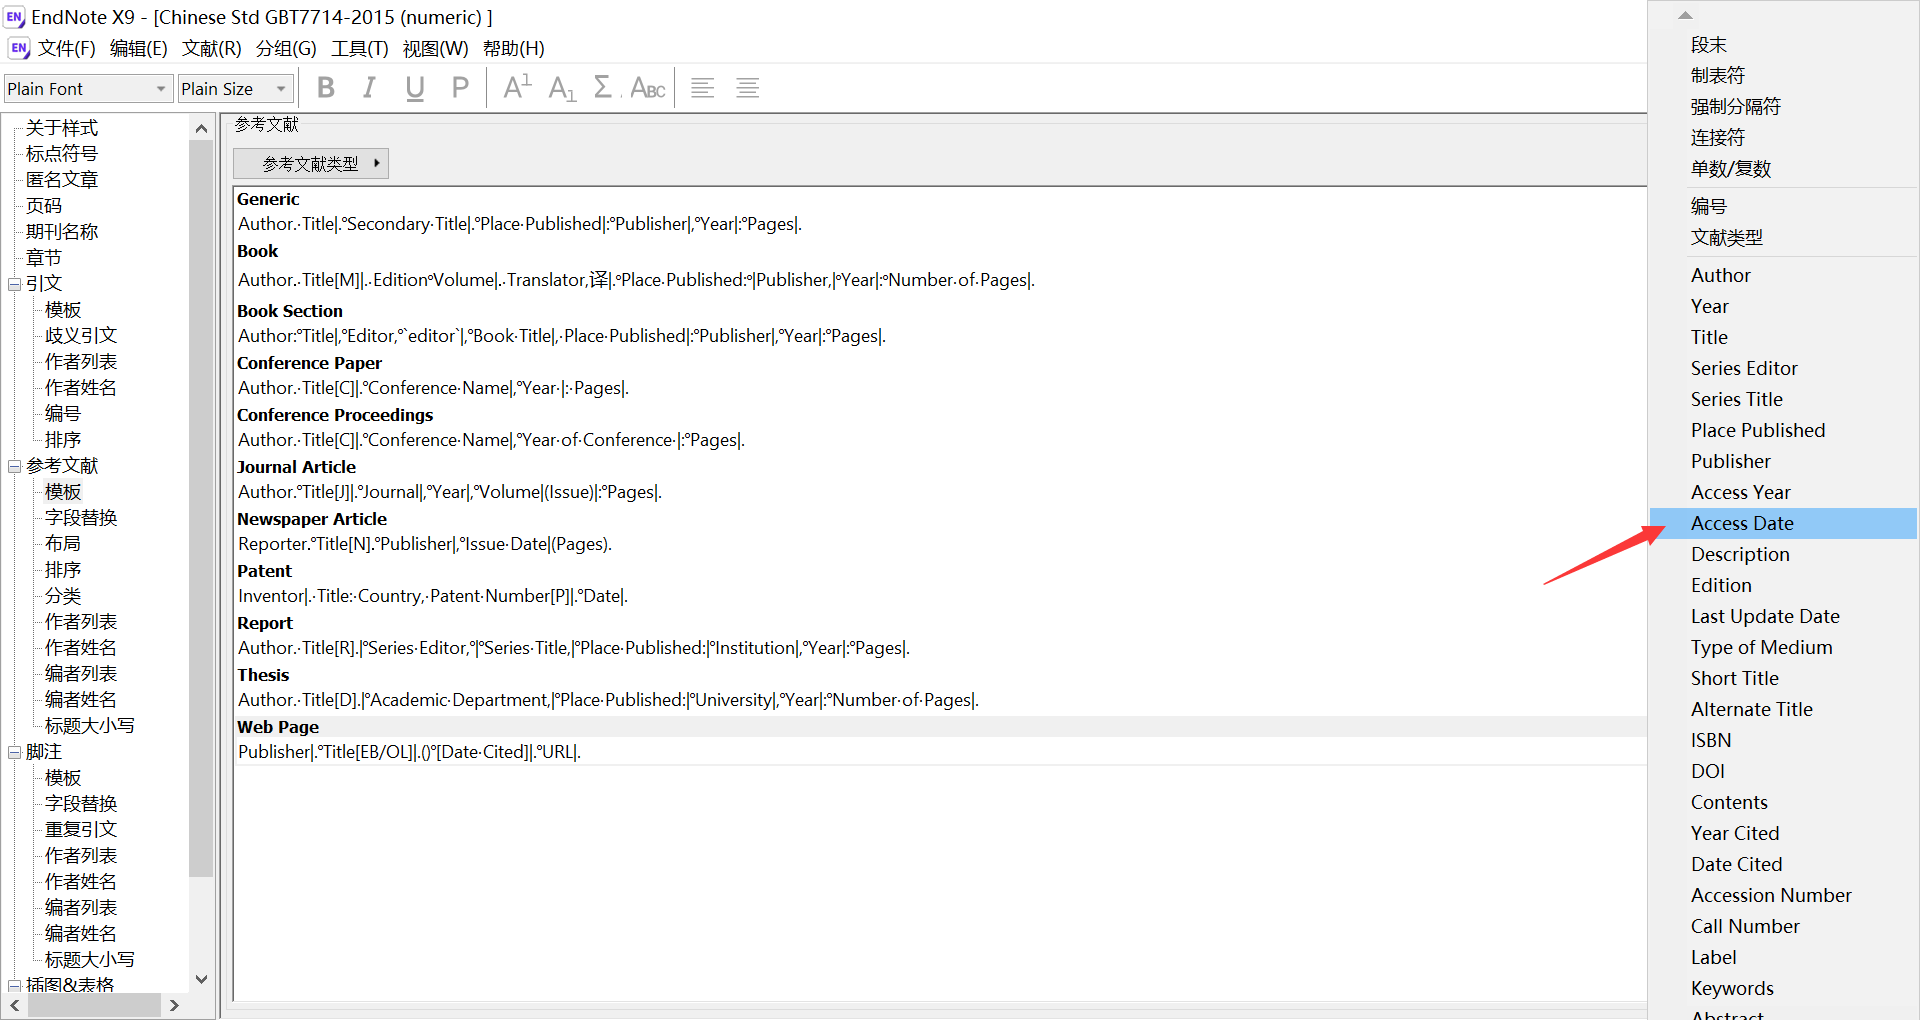Open the 帮助(H) menu
Screen dimensions: 1920x1020
click(x=514, y=48)
